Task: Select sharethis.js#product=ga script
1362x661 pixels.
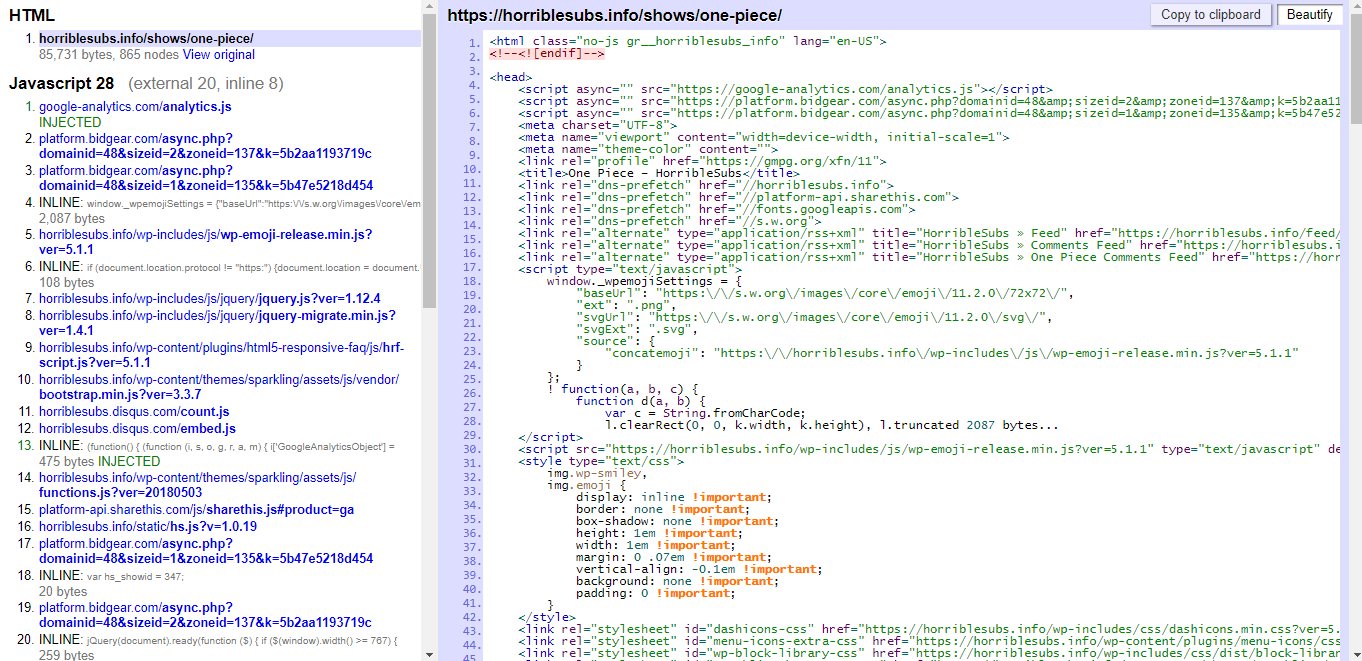Action: point(196,509)
